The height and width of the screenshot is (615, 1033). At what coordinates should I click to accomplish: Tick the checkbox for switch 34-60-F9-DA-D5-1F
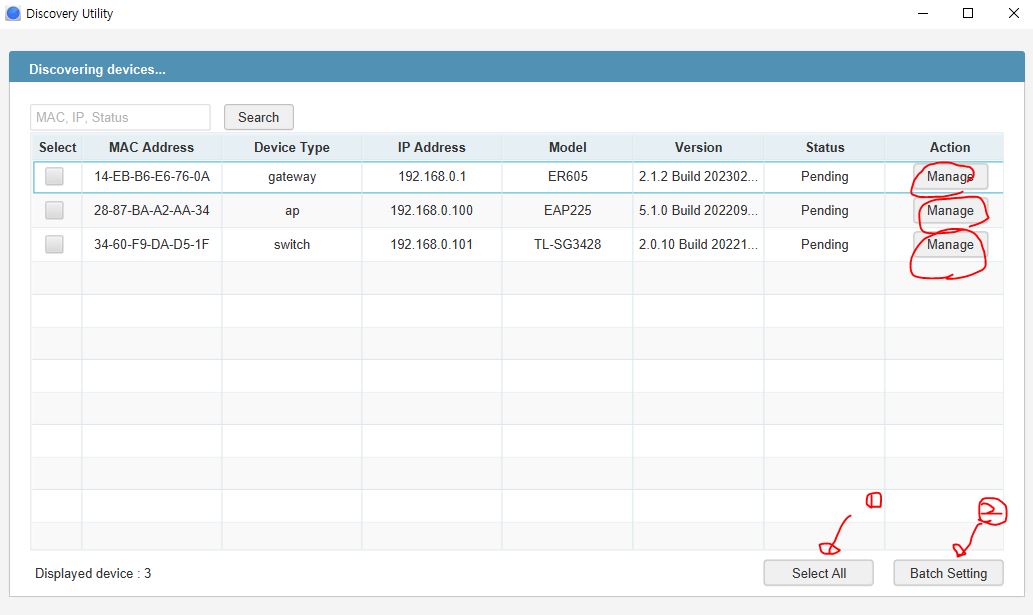54,244
